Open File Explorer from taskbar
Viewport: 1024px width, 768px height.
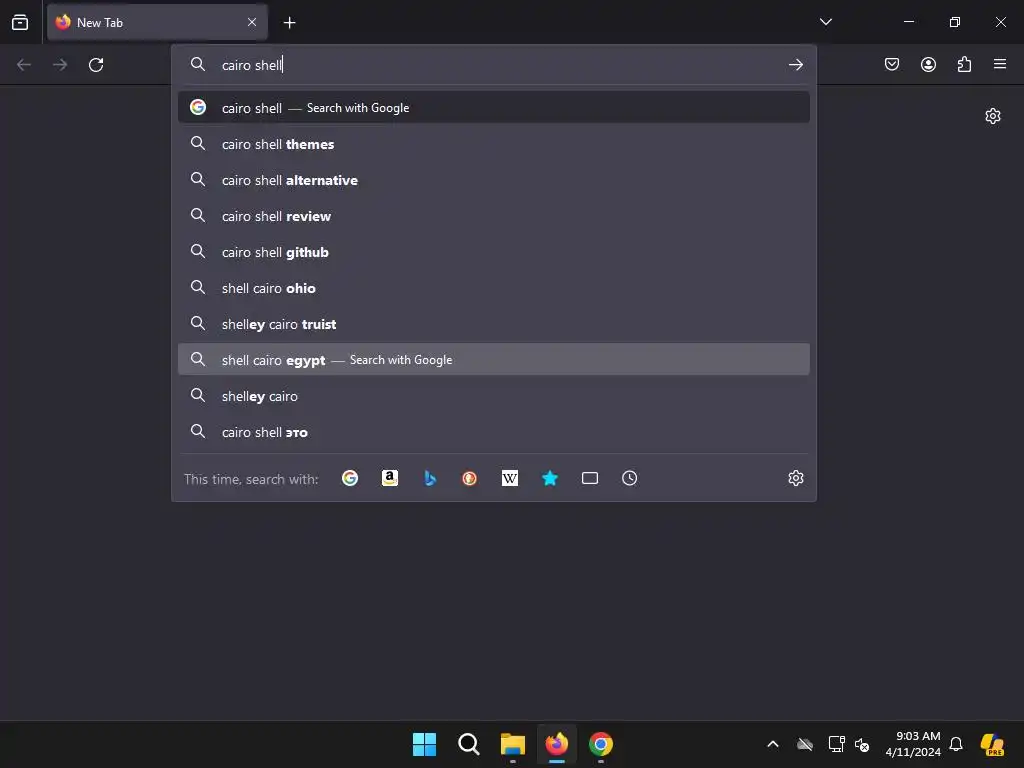pos(513,744)
